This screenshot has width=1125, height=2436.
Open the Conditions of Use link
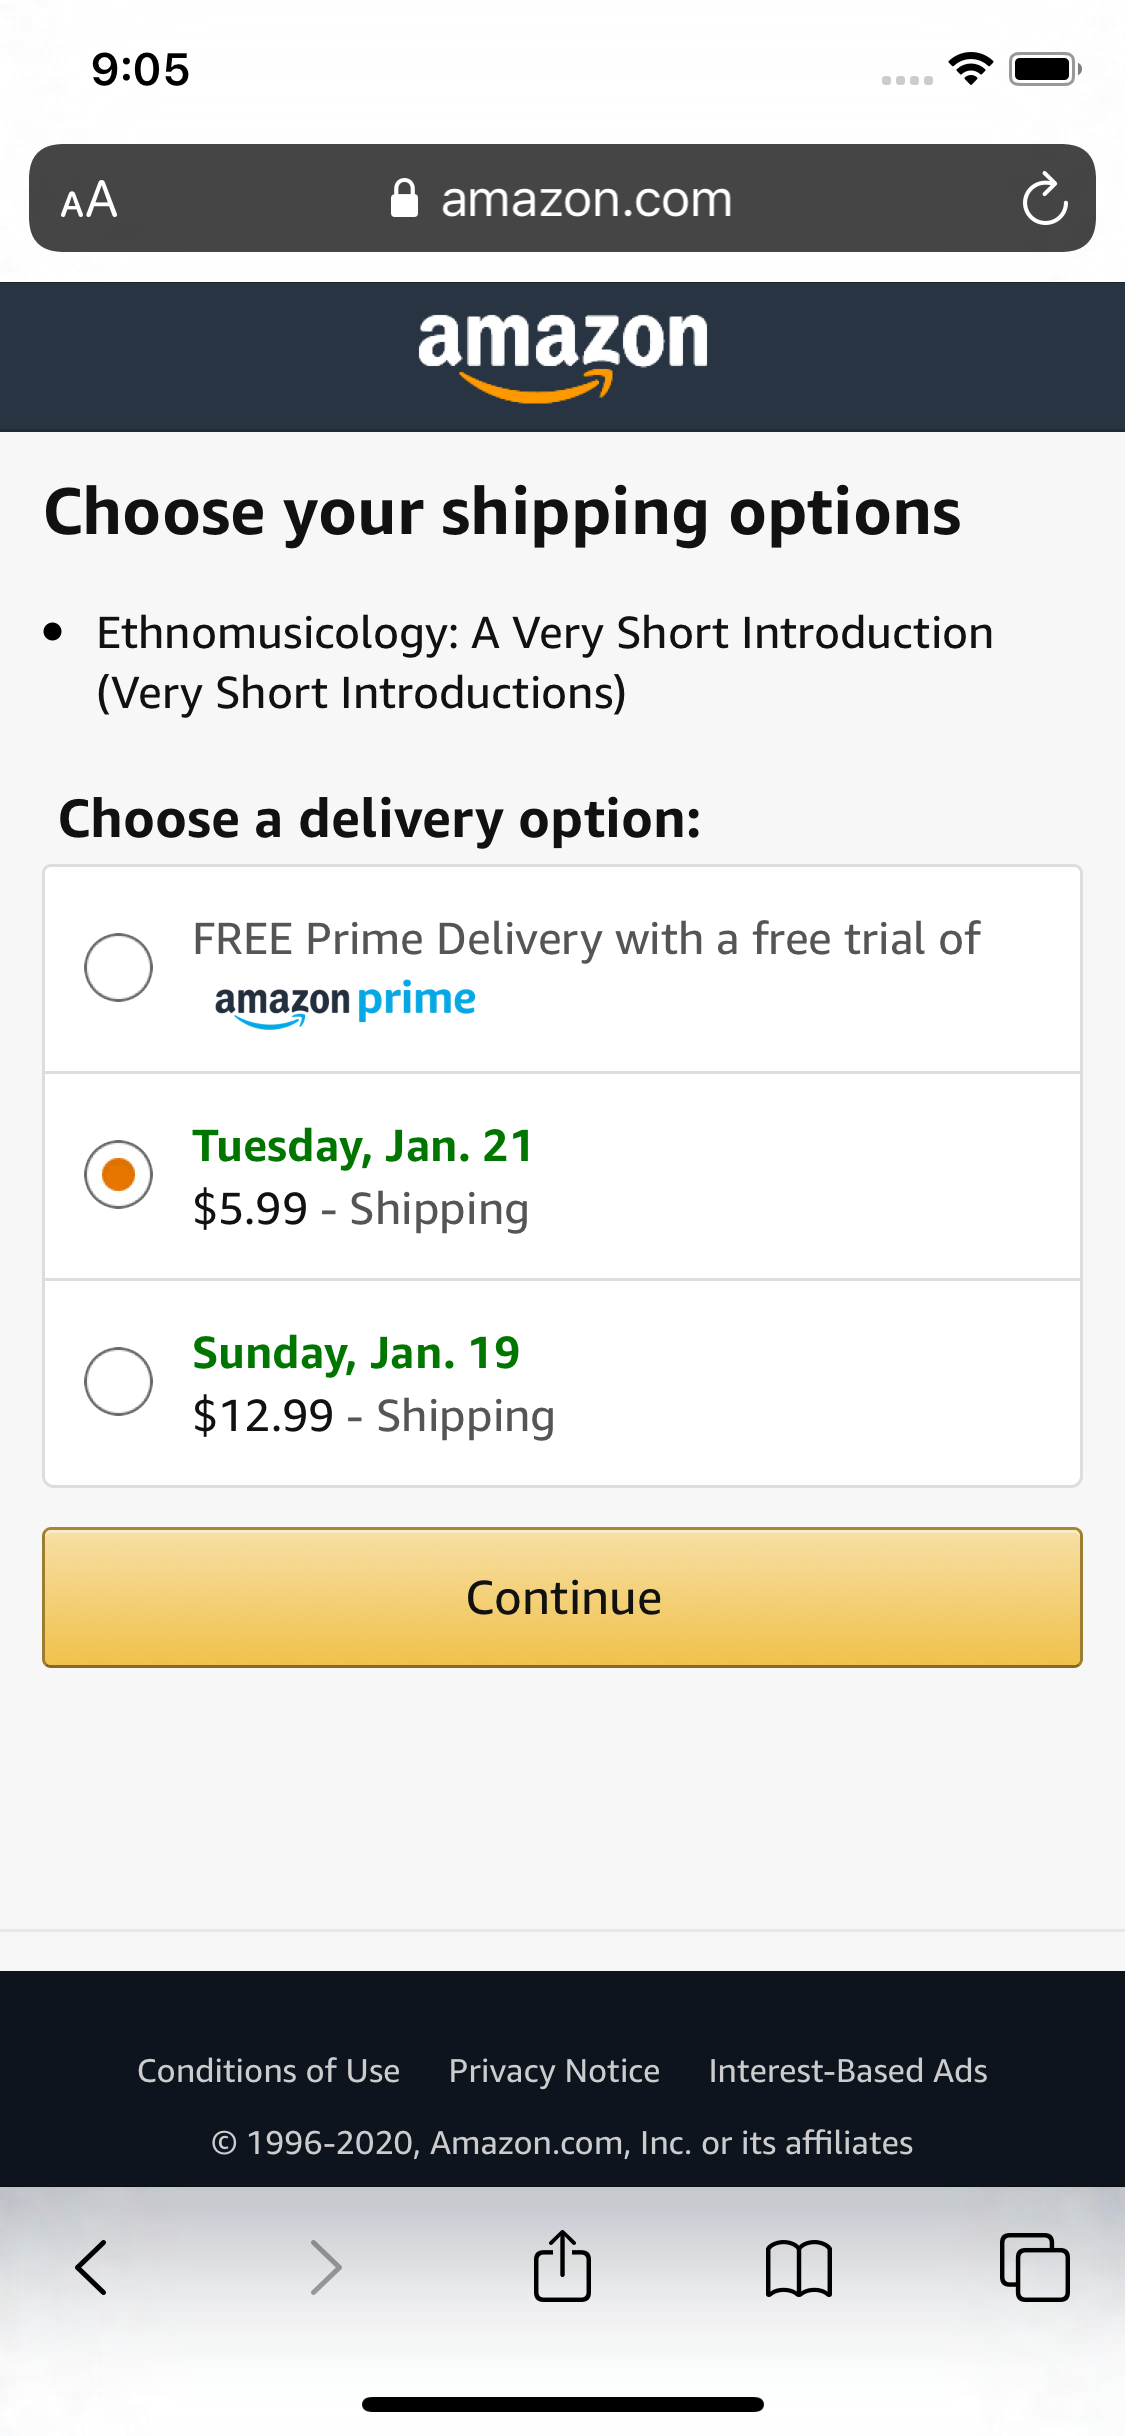(268, 2070)
